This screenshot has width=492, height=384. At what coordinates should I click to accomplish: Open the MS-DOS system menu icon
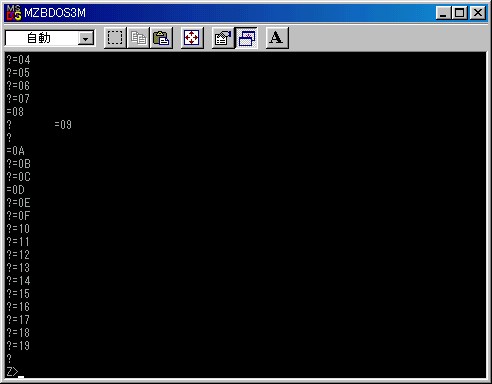coord(14,13)
